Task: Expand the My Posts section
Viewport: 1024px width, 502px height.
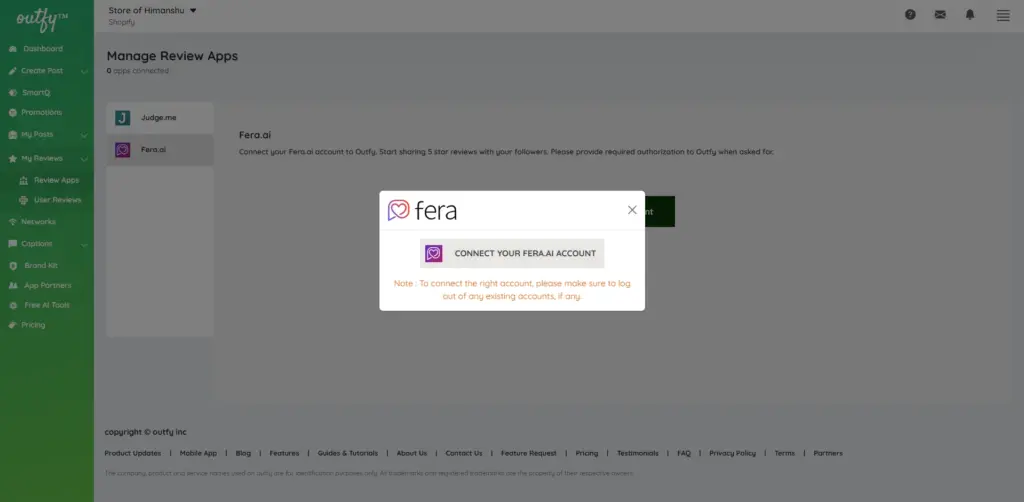Action: [x=84, y=134]
